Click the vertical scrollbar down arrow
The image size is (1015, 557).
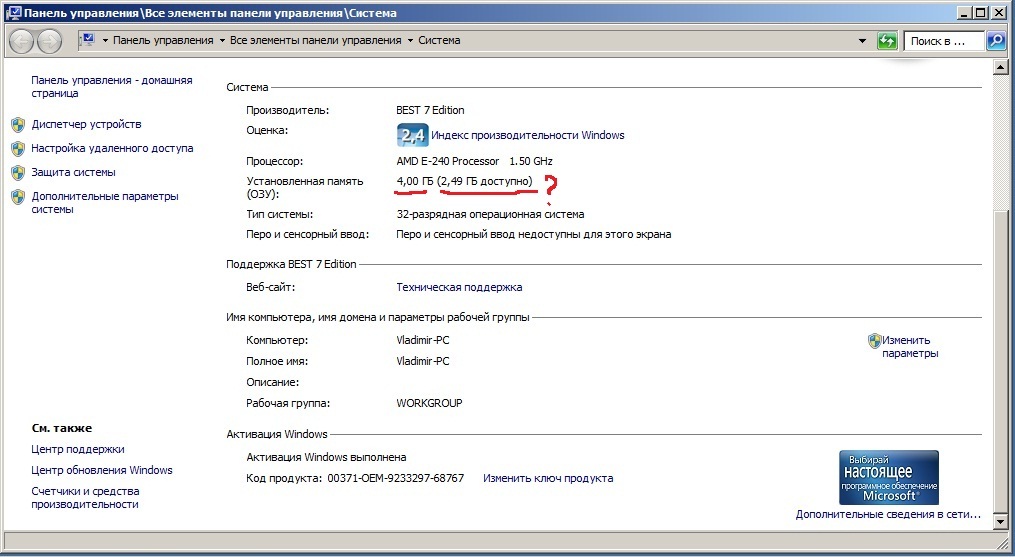point(999,520)
